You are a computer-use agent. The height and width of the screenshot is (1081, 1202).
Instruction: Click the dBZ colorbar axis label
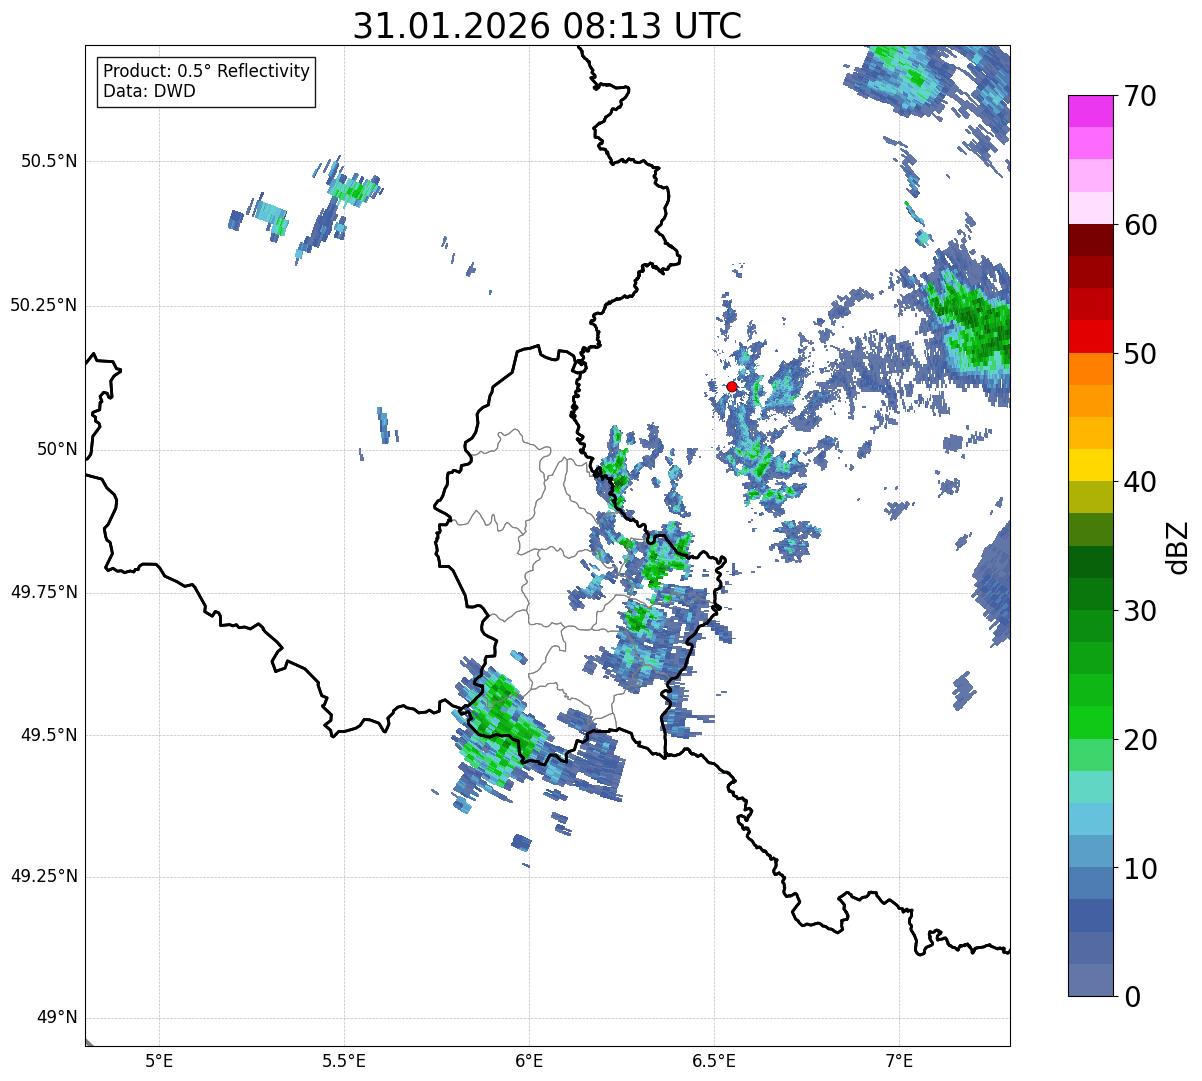click(x=1178, y=546)
